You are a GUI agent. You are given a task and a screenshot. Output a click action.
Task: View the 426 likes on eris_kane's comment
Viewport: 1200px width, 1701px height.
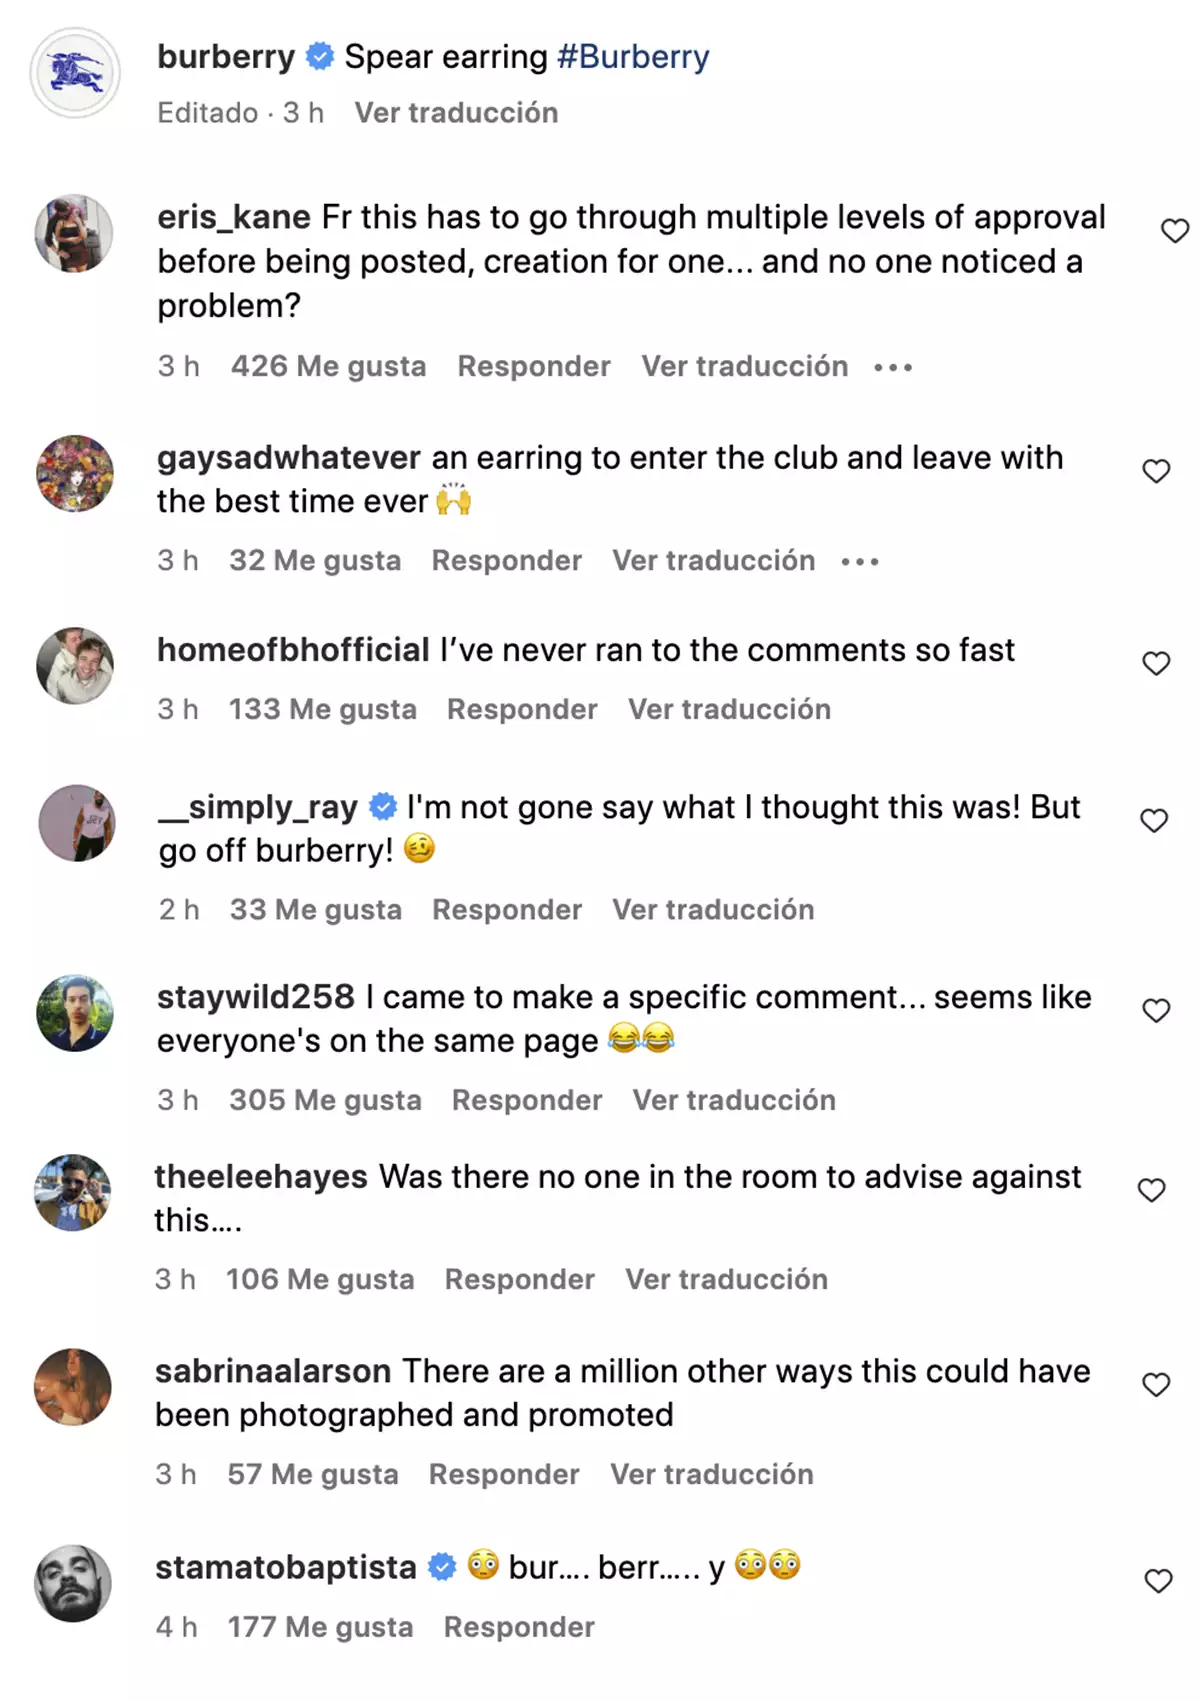coord(328,367)
